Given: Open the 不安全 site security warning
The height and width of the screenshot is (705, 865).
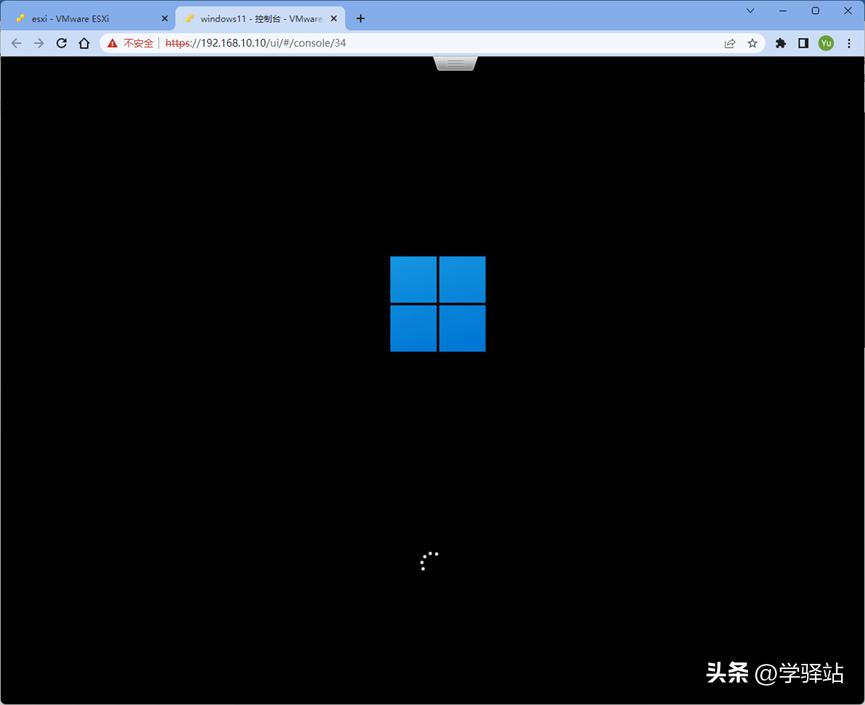Looking at the screenshot, I should click(x=129, y=43).
